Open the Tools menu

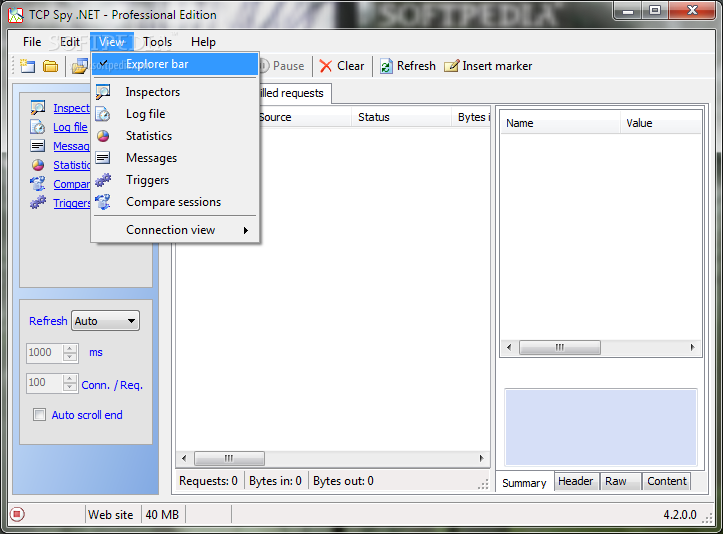[x=157, y=42]
